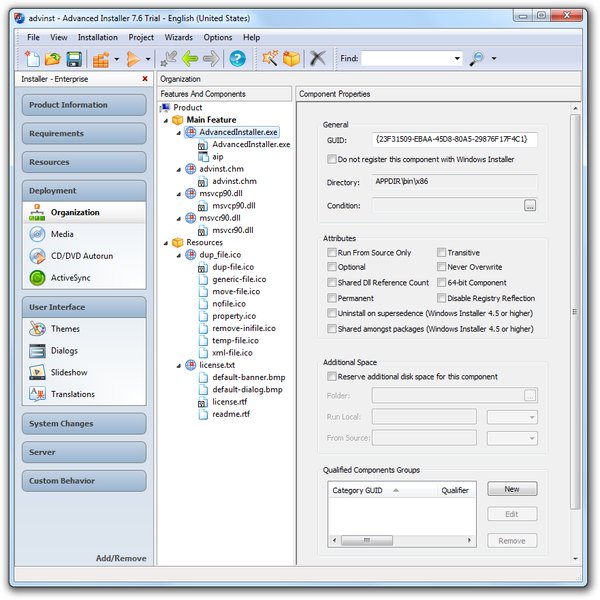
Task: Open Media page in sidebar
Action: click(84, 234)
